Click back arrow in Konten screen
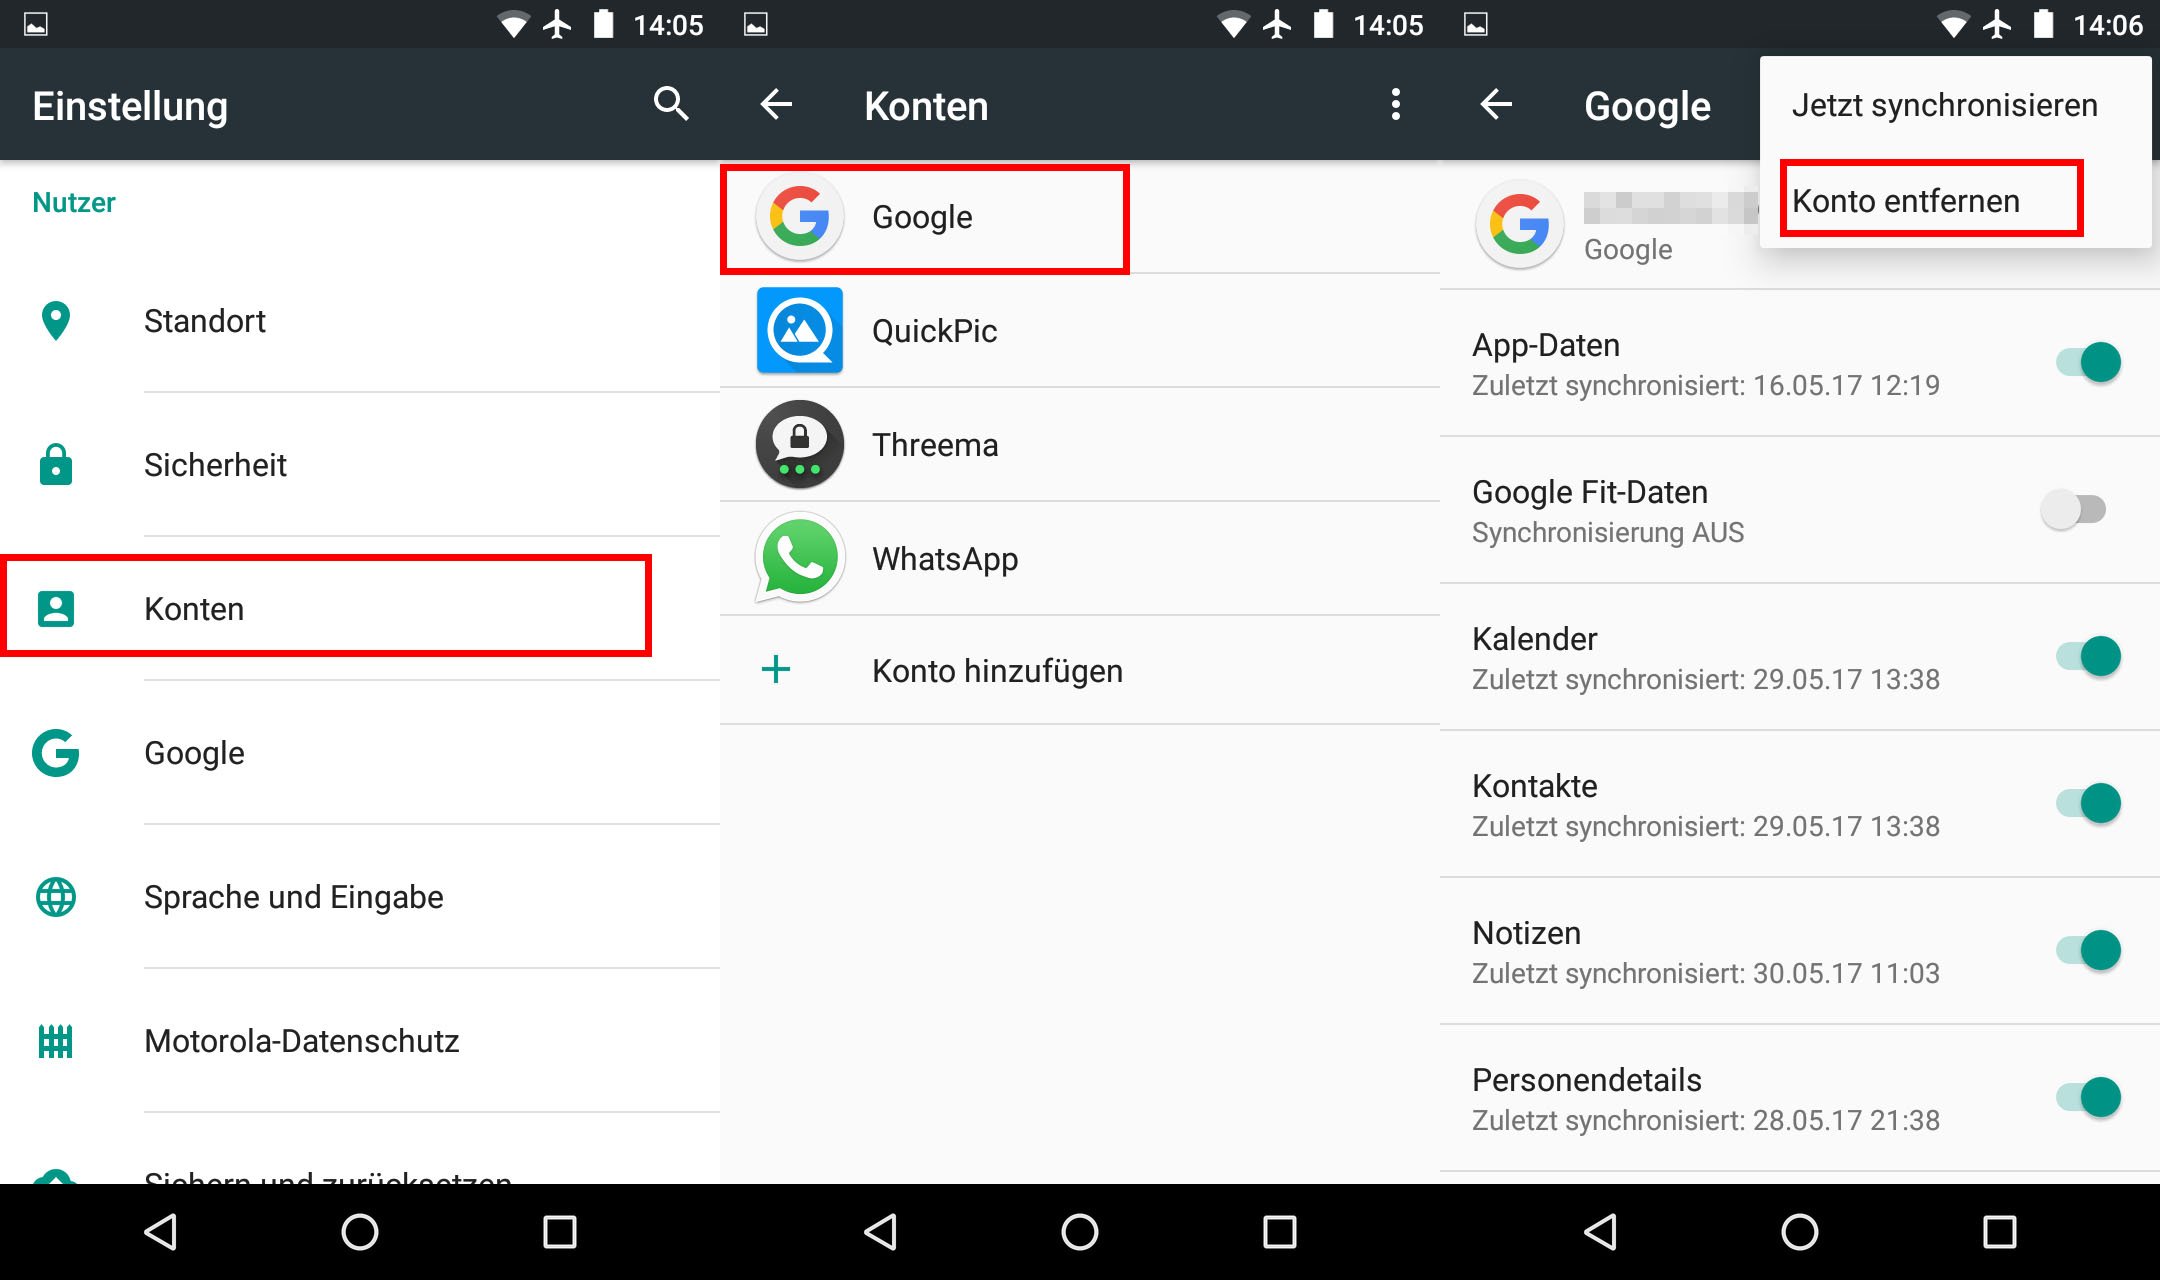Screen dimensions: 2160x1280 [x=777, y=105]
